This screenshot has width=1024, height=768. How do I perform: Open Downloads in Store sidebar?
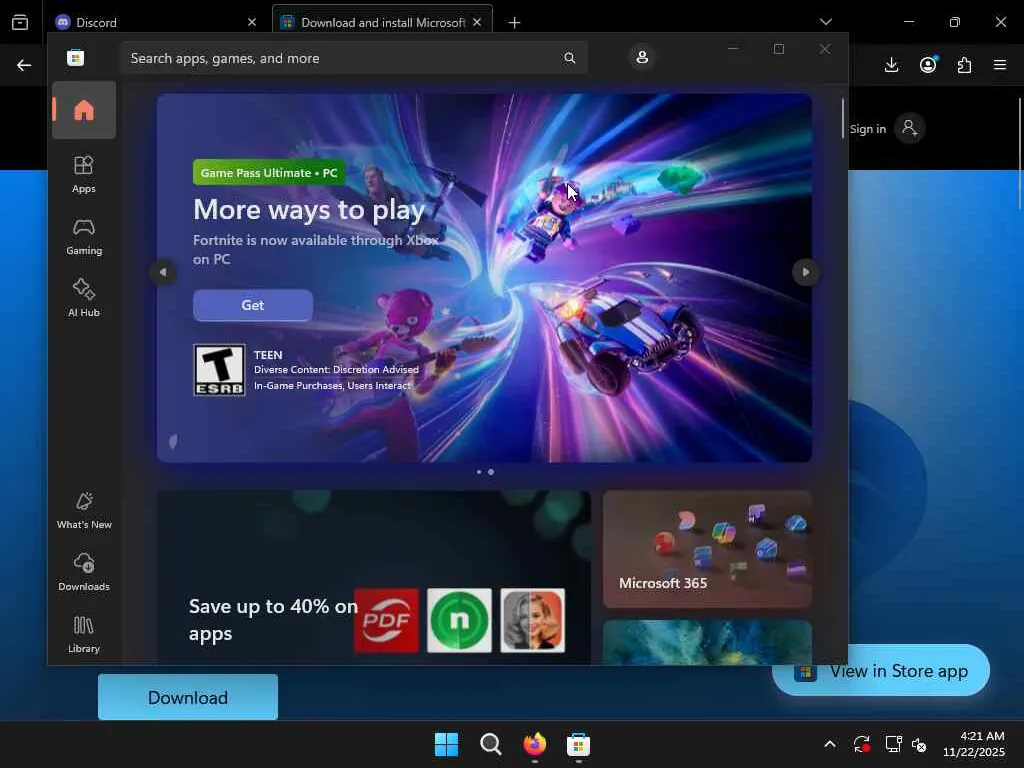84,572
